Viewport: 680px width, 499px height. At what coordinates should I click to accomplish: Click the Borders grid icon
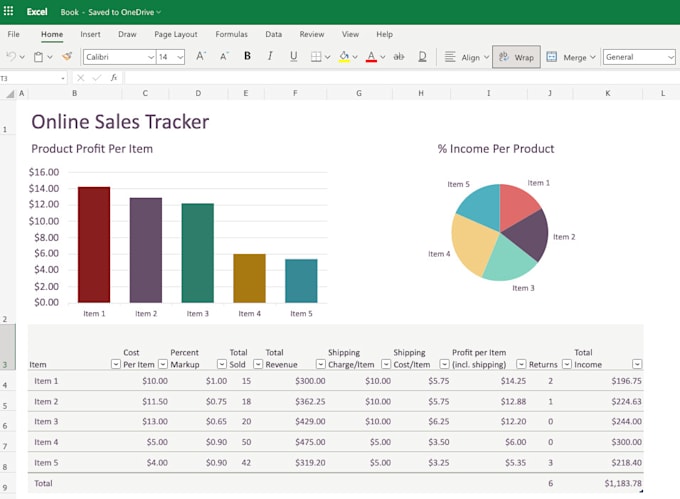[x=316, y=57]
